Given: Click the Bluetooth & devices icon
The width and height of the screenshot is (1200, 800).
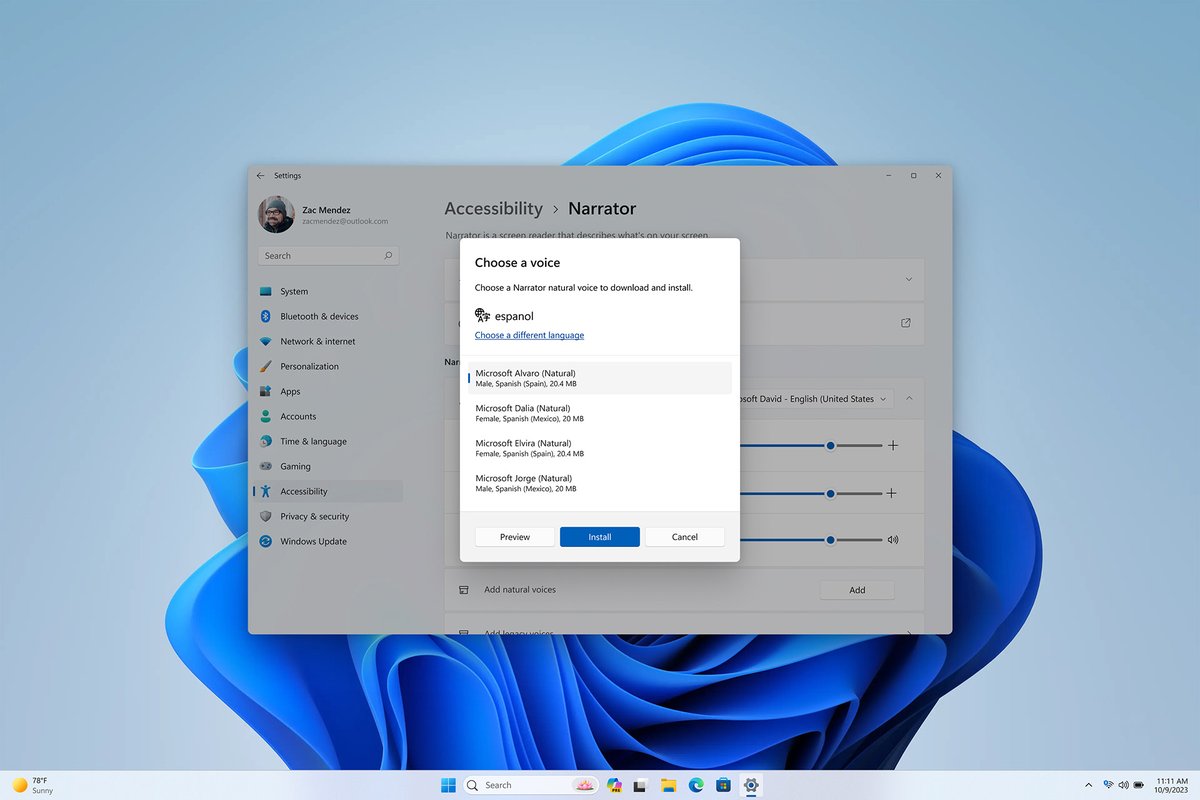Looking at the screenshot, I should [266, 316].
